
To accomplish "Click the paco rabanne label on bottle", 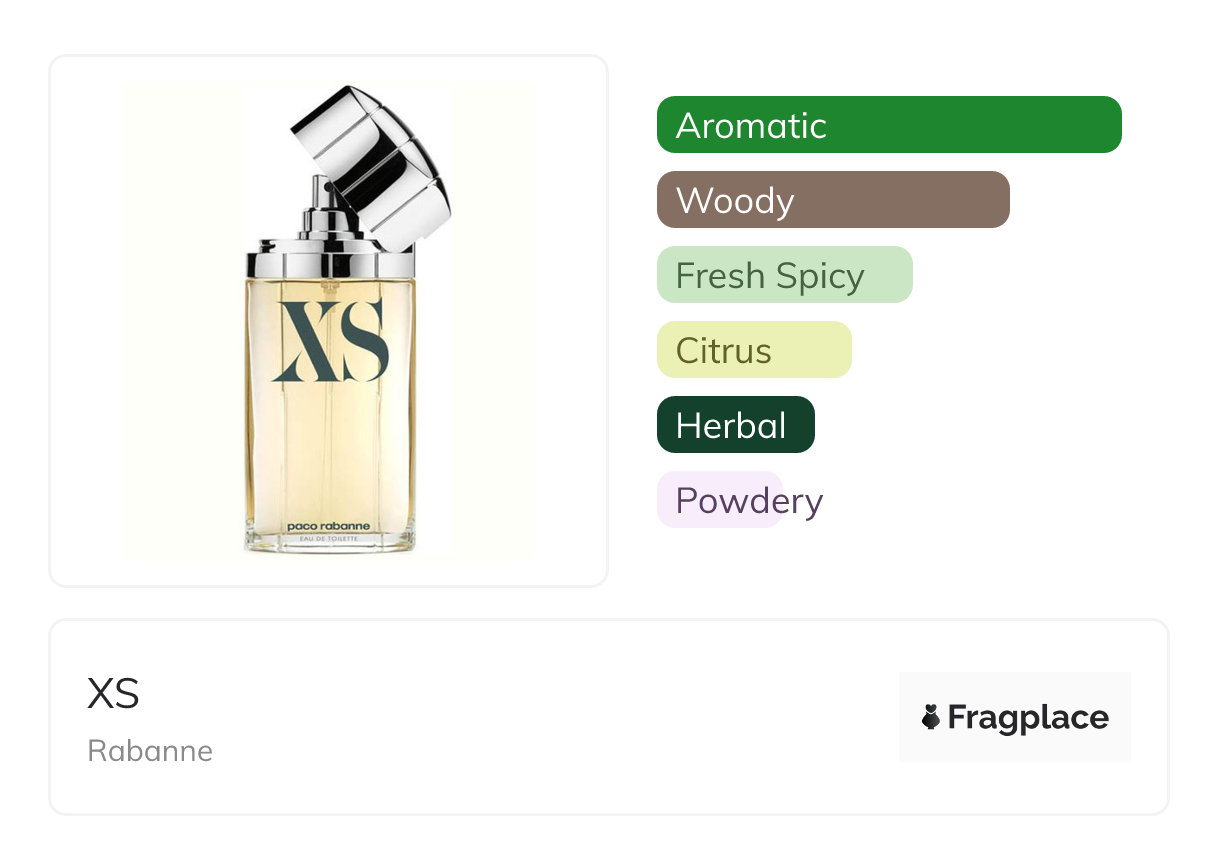I will pos(329,526).
